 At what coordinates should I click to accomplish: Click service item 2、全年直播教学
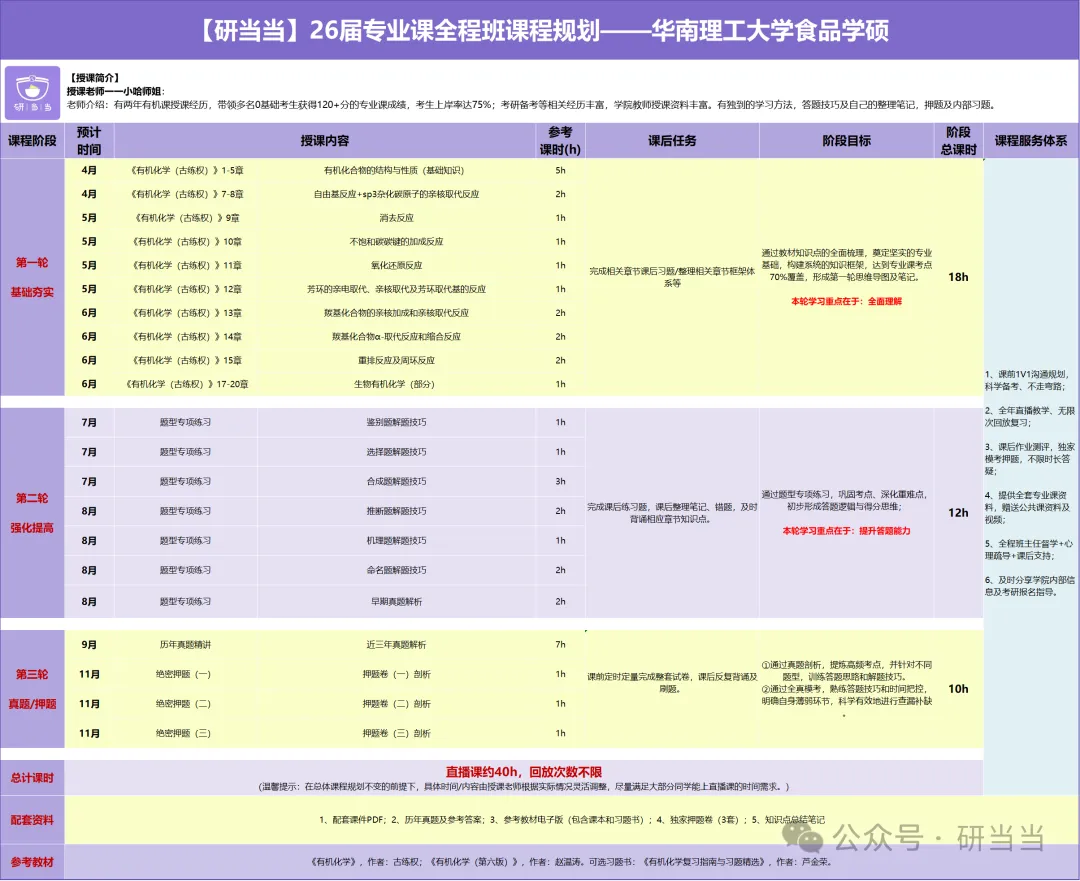(1030, 417)
